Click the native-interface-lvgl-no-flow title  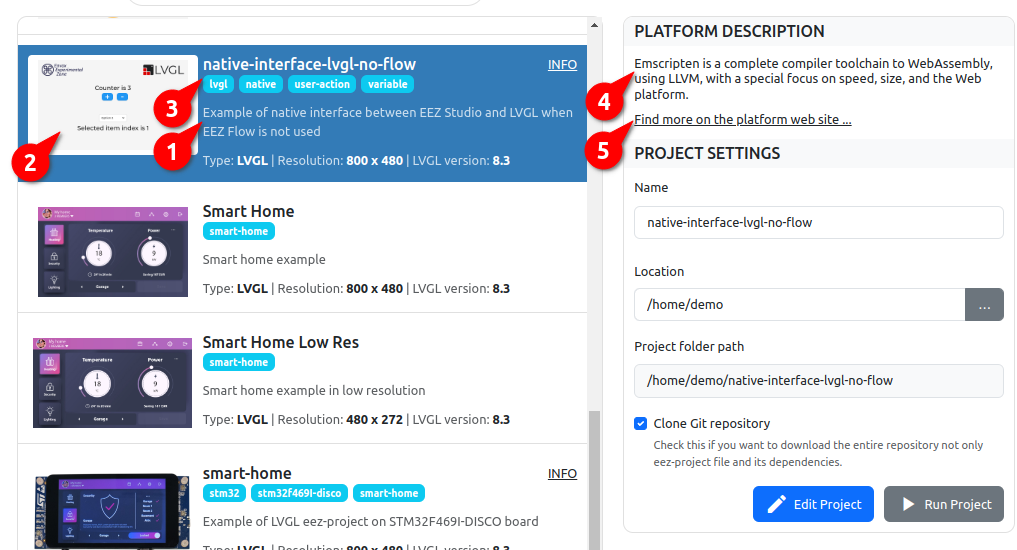point(309,64)
